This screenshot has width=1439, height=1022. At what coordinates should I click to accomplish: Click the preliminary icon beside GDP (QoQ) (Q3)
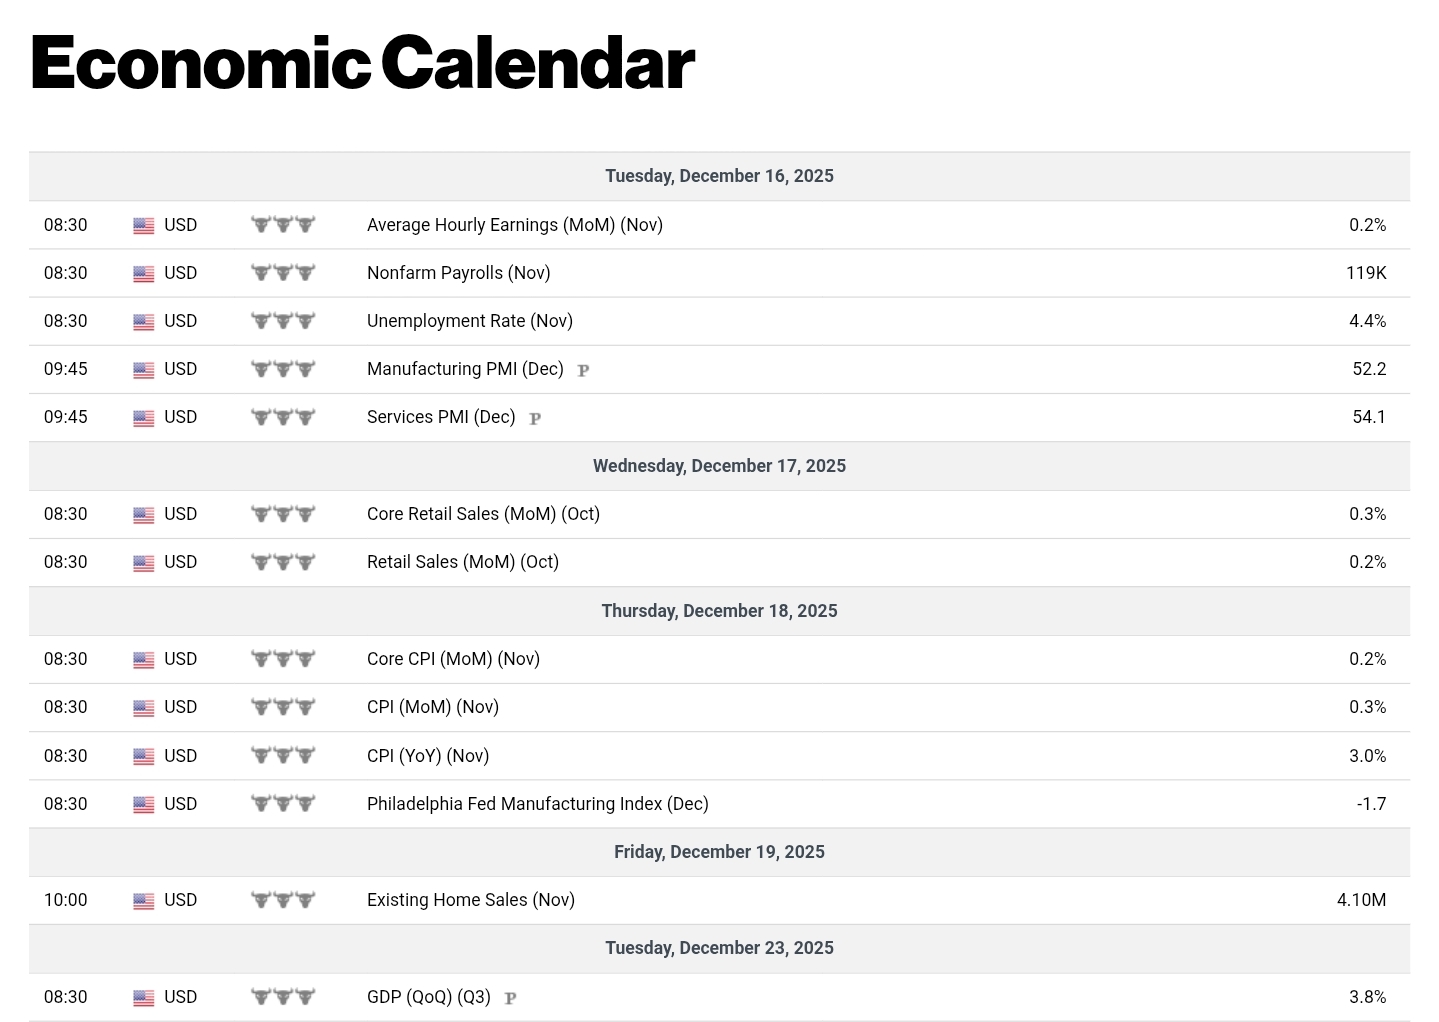[x=510, y=998]
